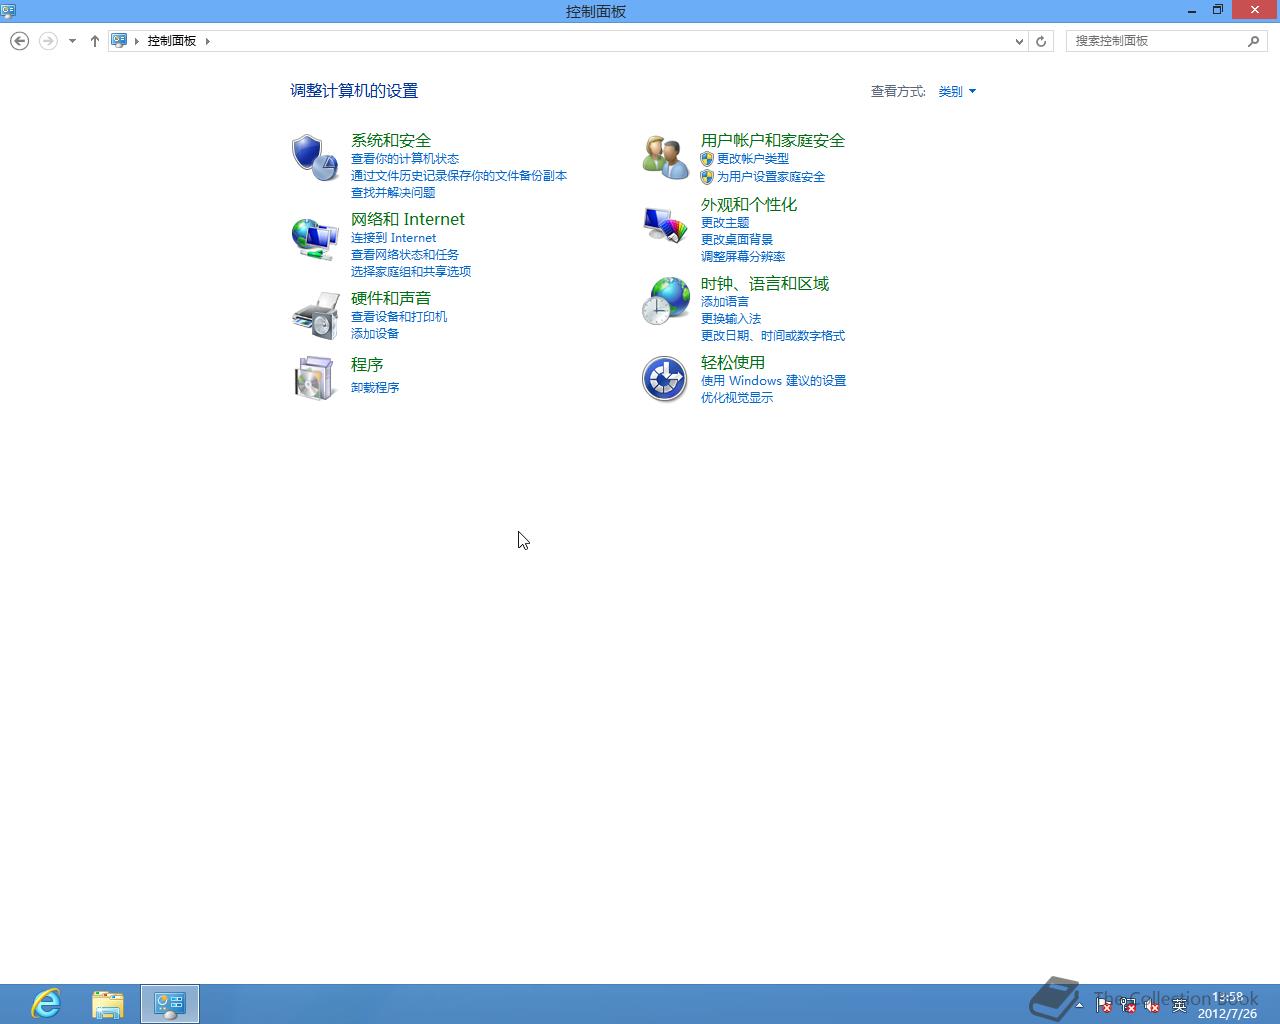Open the 硬件和声音 printer icon
Image resolution: width=1280 pixels, height=1024 pixels.
315,316
